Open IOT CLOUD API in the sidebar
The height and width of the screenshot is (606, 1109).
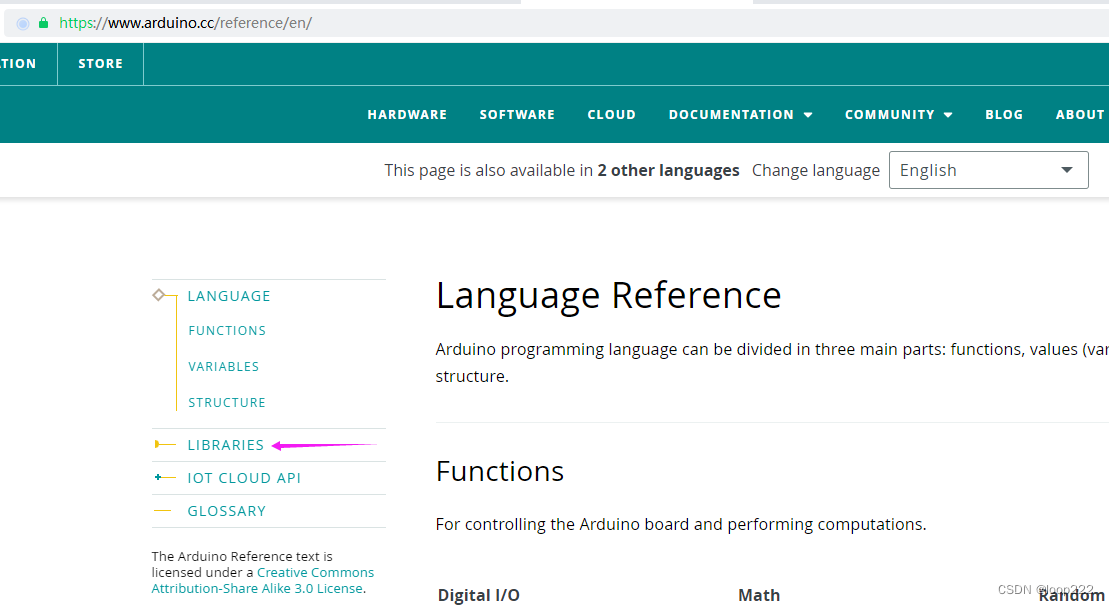click(x=244, y=479)
